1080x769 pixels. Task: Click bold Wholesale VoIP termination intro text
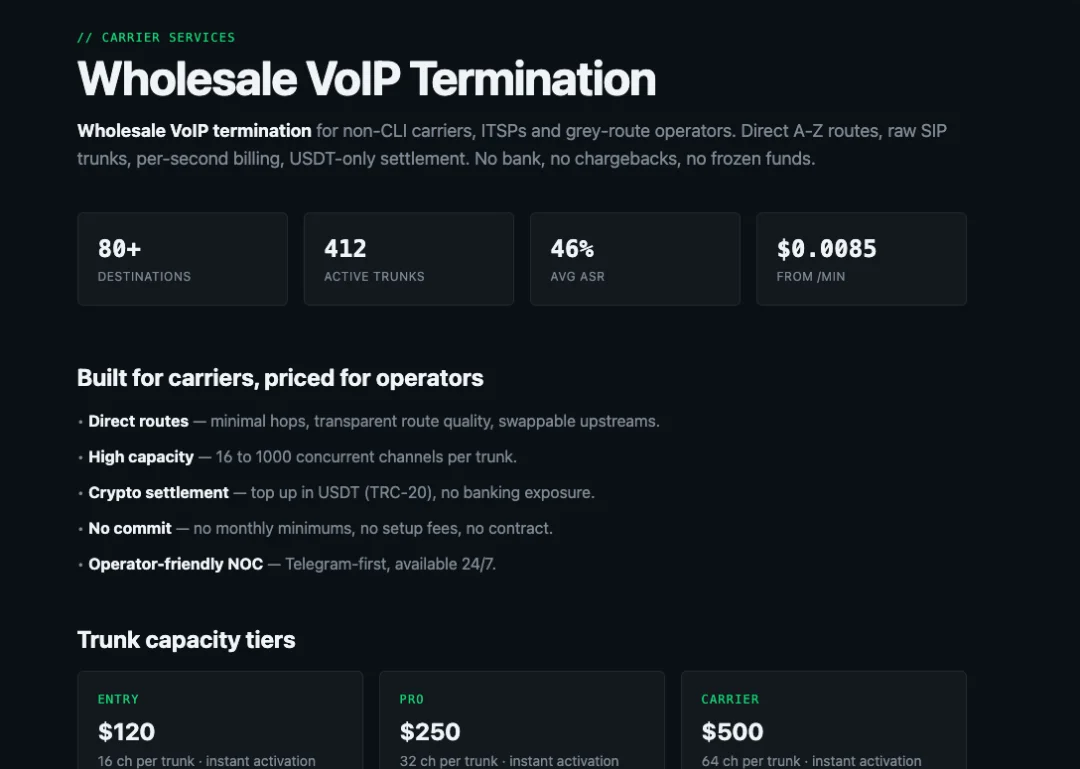tap(194, 131)
